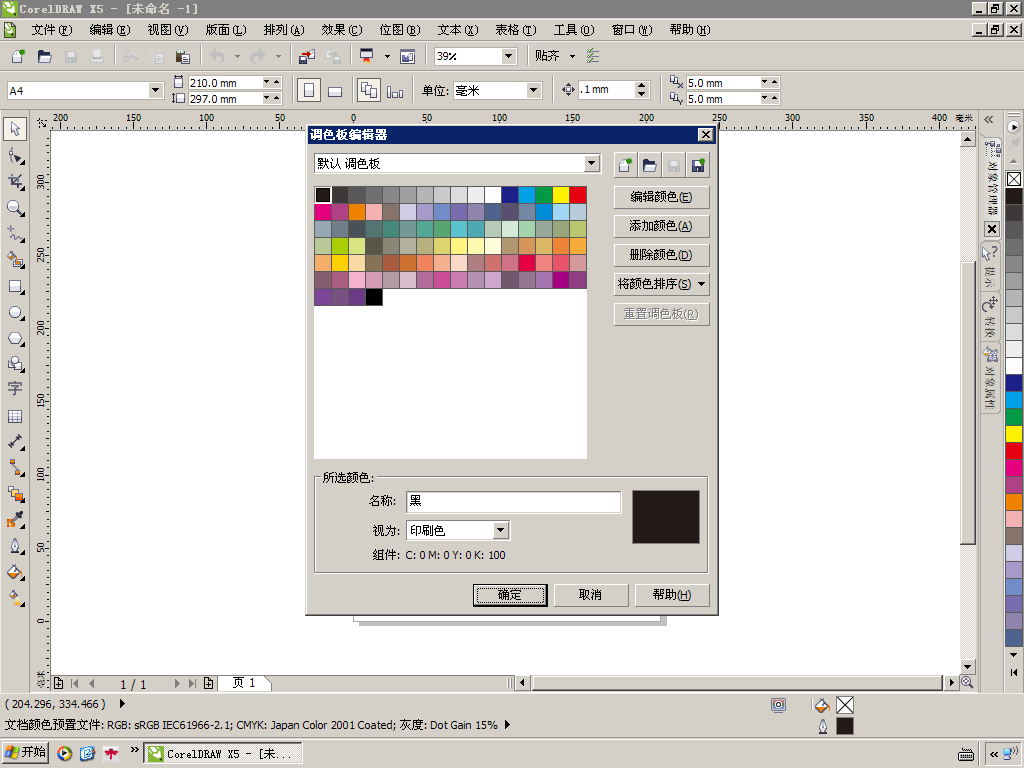
Task: Open a palette file in editor dialog
Action: (x=650, y=165)
